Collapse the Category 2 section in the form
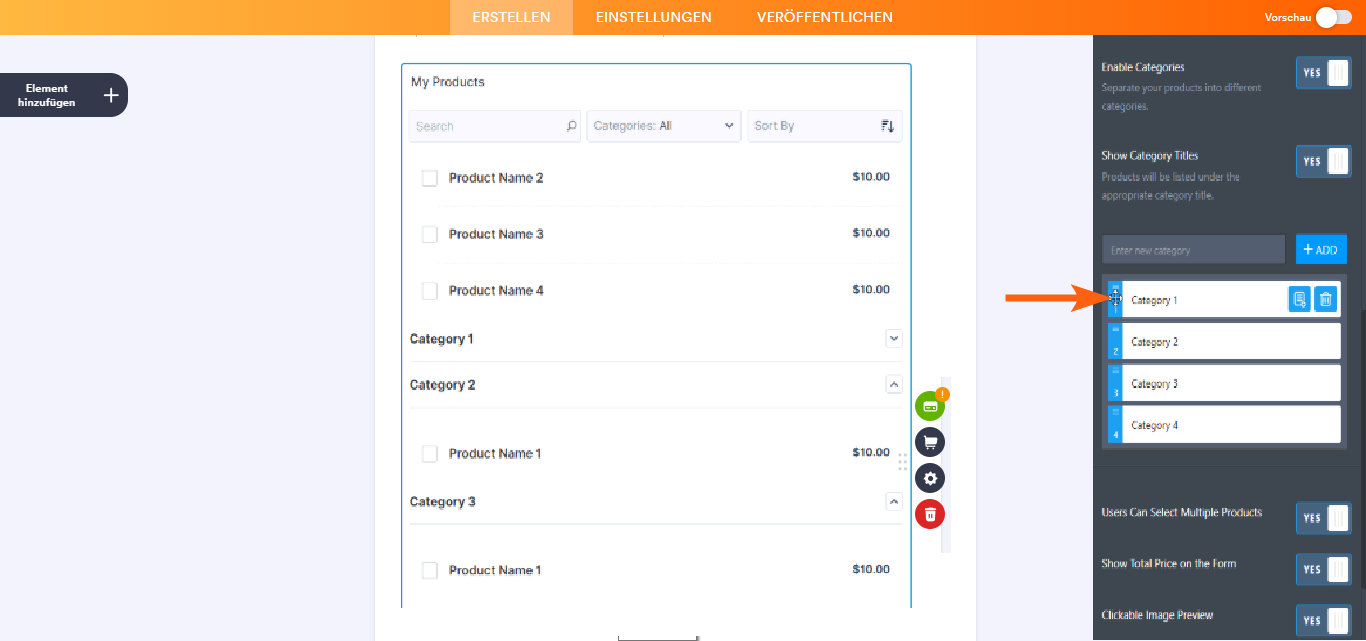The width and height of the screenshot is (1366, 641). [x=894, y=384]
